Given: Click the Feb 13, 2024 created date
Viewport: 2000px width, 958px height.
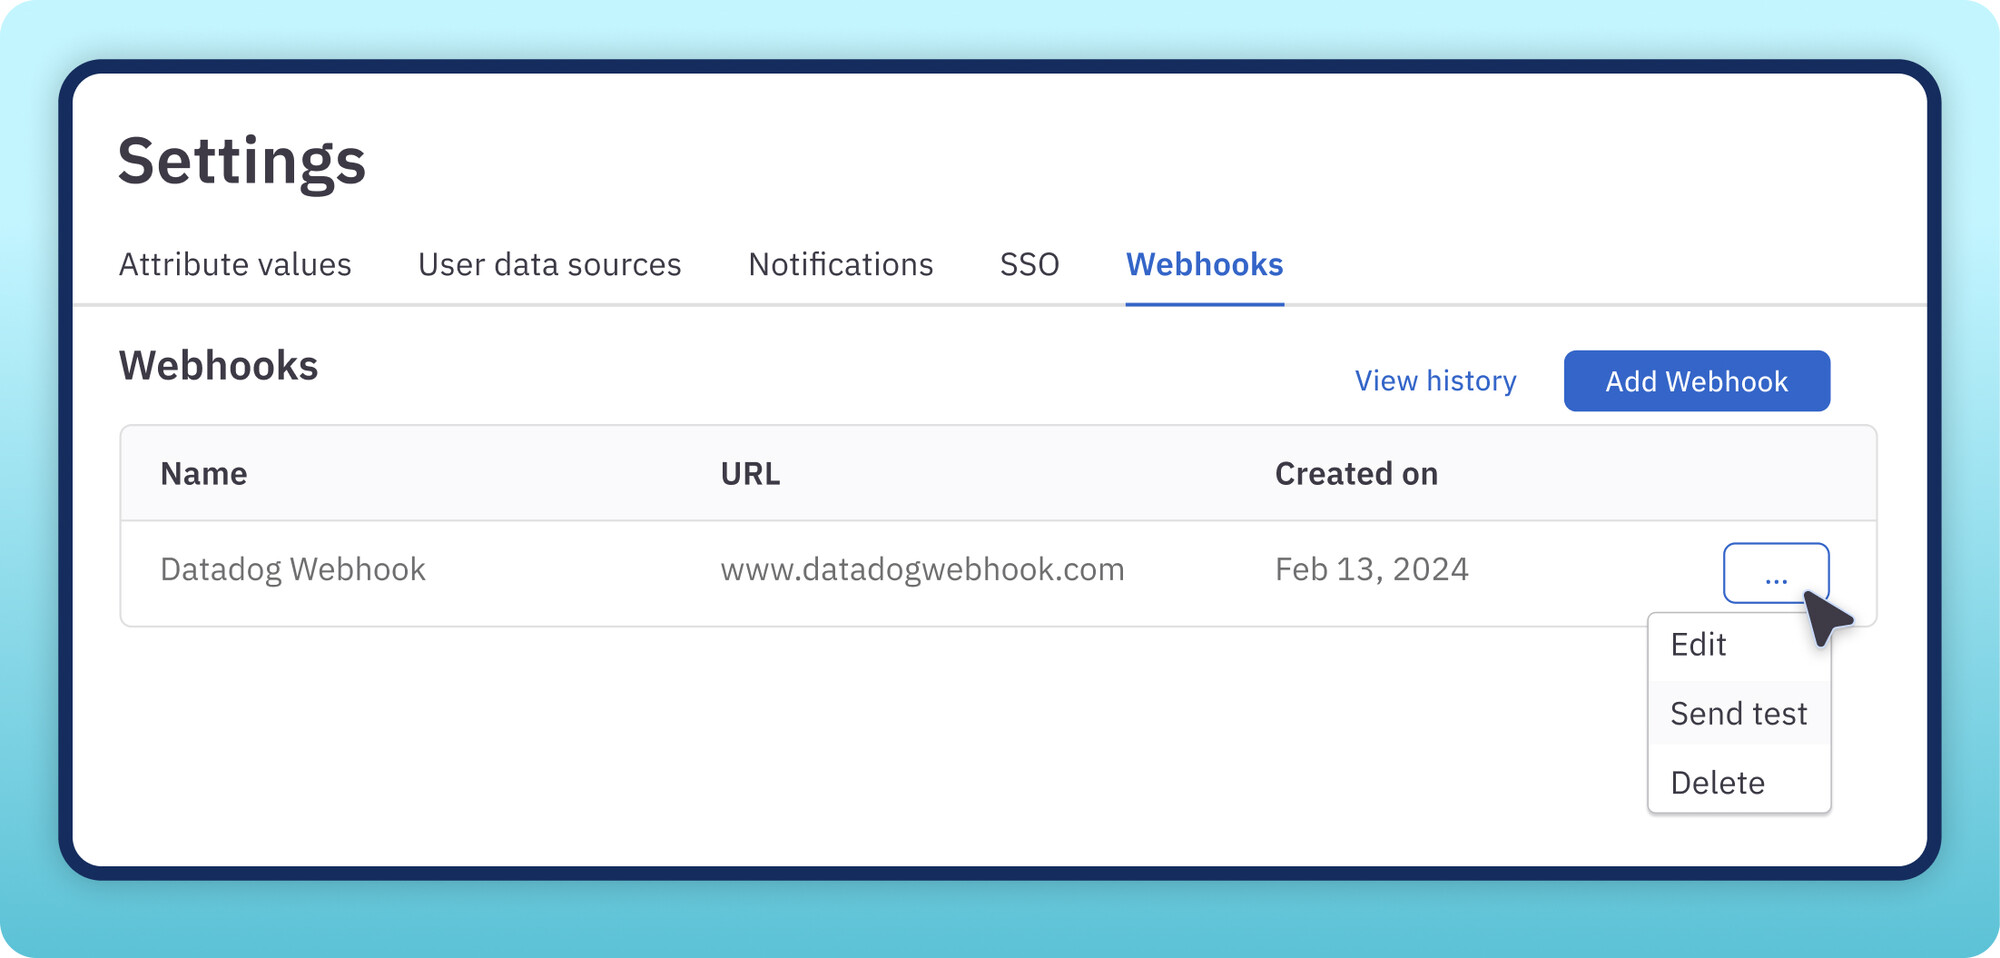Looking at the screenshot, I should (1371, 569).
